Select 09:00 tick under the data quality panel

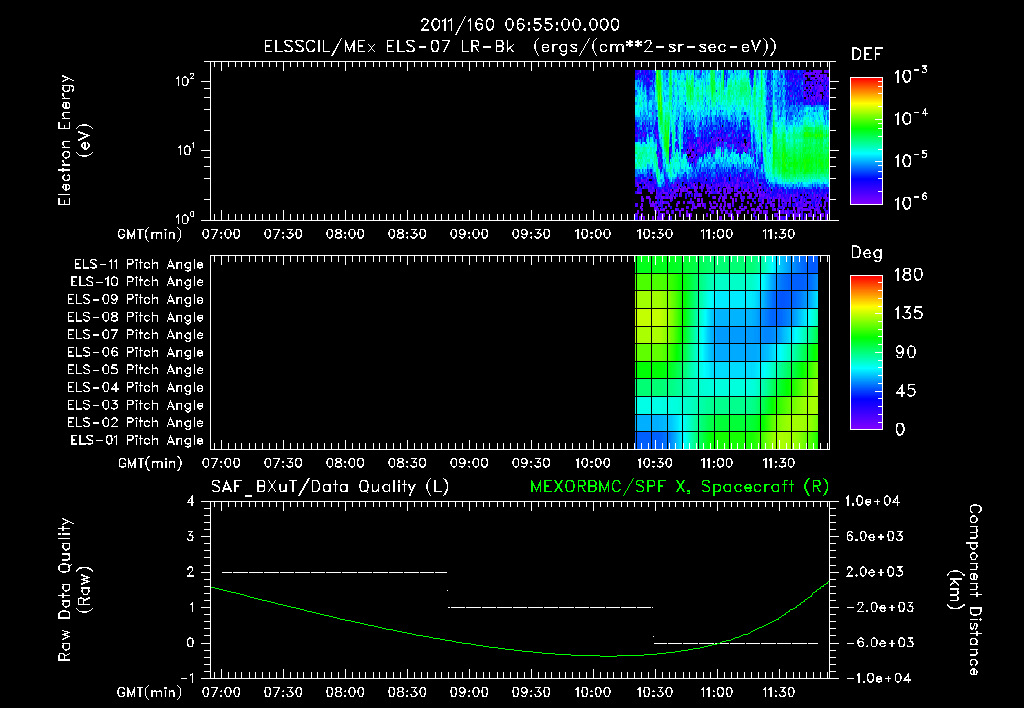pyautogui.click(x=469, y=692)
